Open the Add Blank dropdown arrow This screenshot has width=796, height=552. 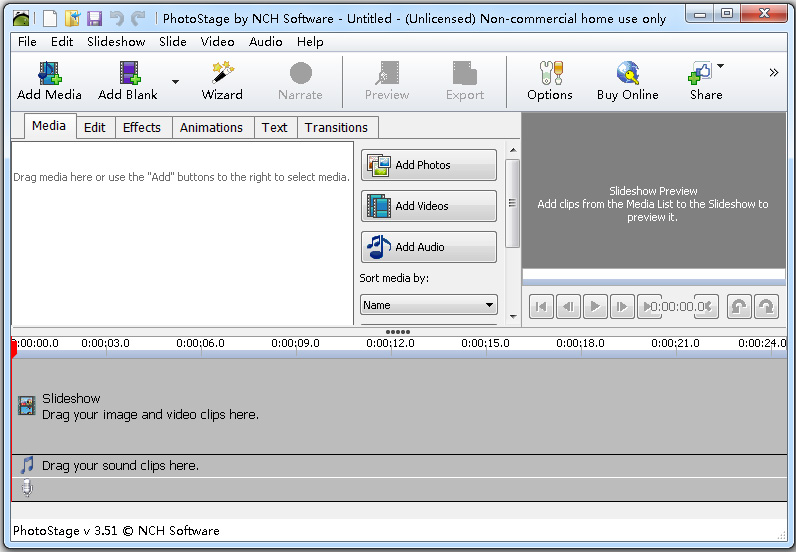(175, 81)
